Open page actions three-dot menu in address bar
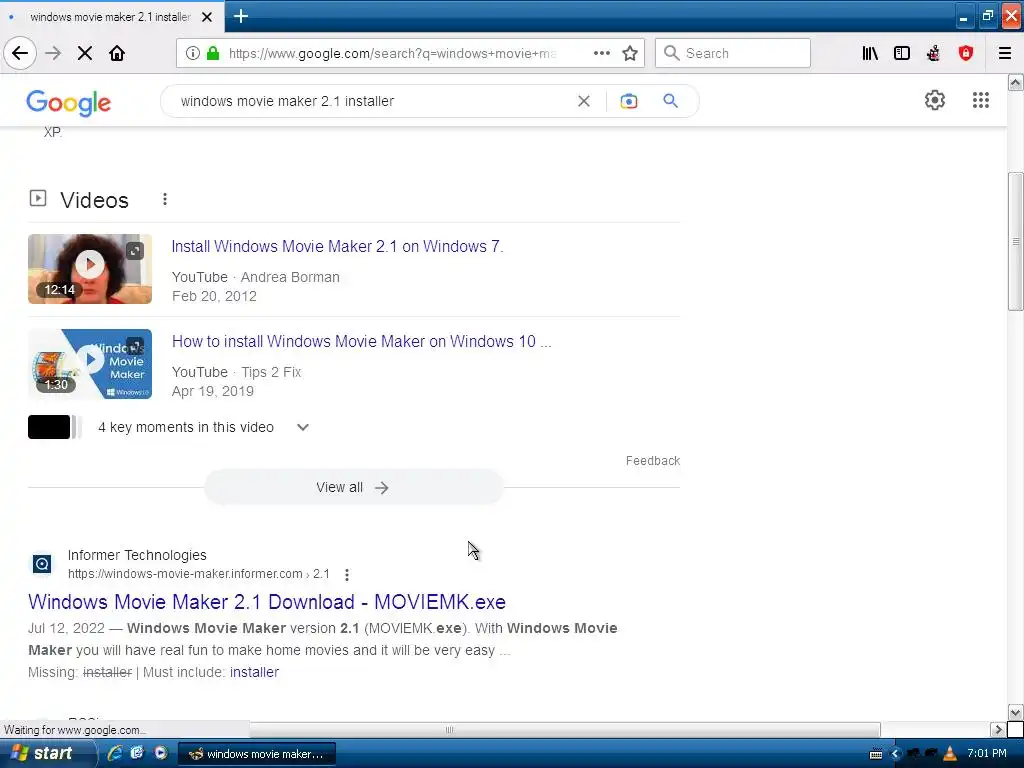The image size is (1024, 768). [x=601, y=53]
